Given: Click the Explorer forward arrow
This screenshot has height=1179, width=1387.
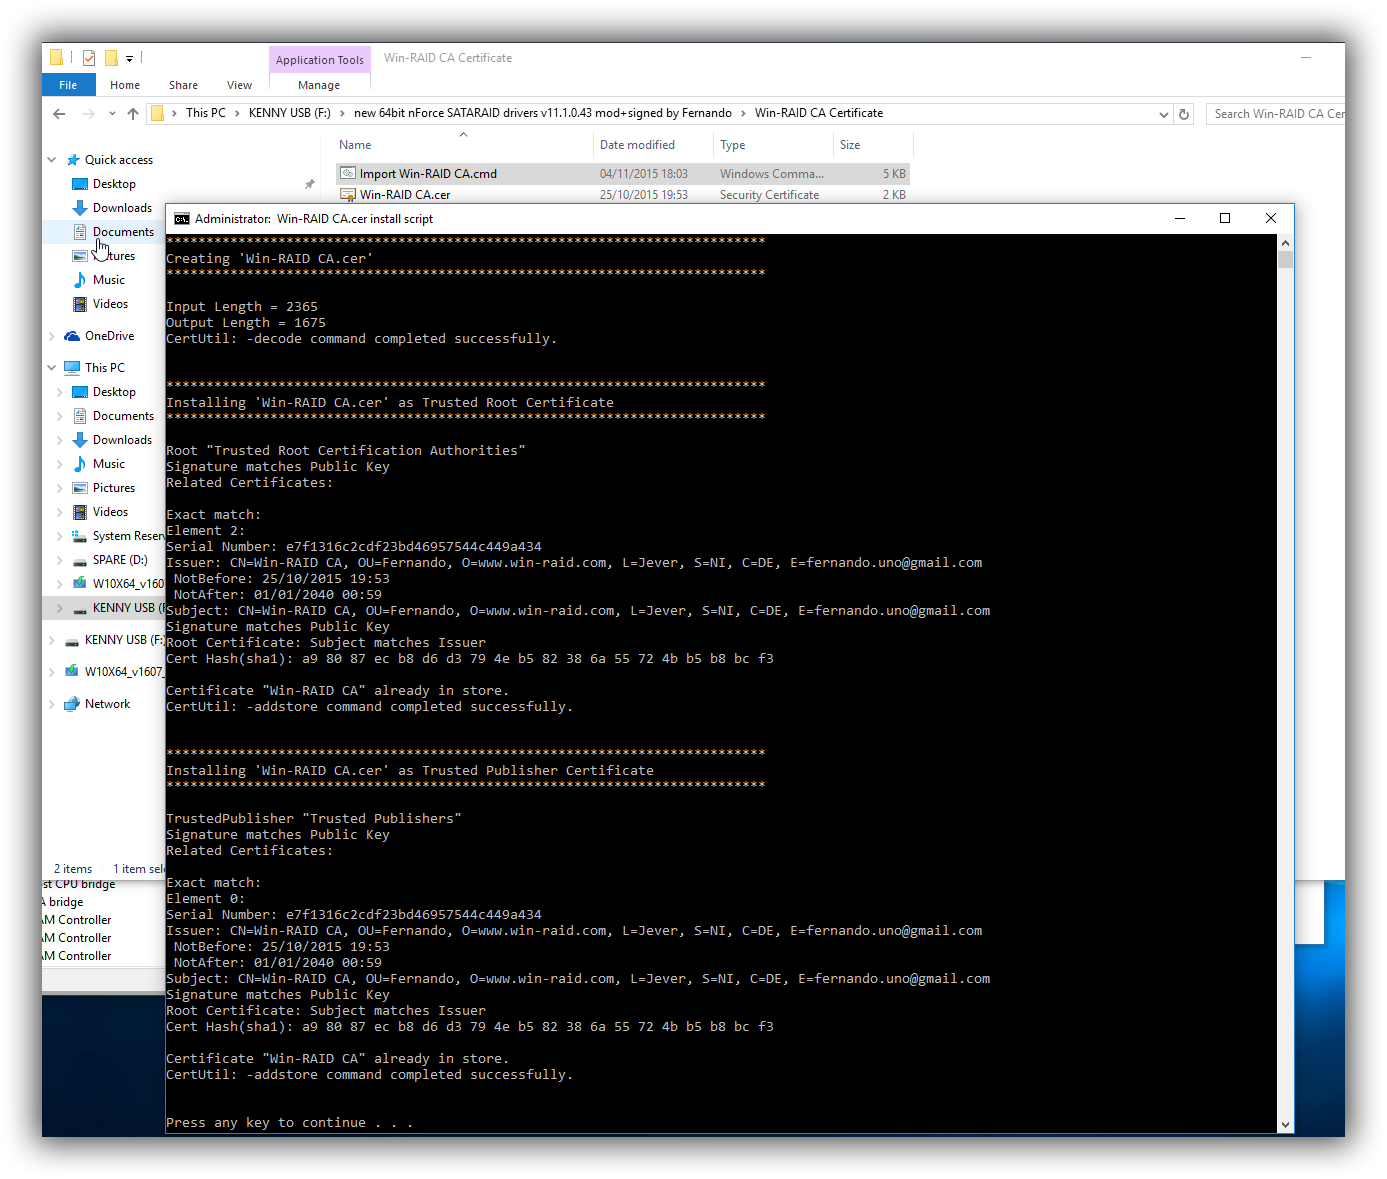Looking at the screenshot, I should coord(89,114).
